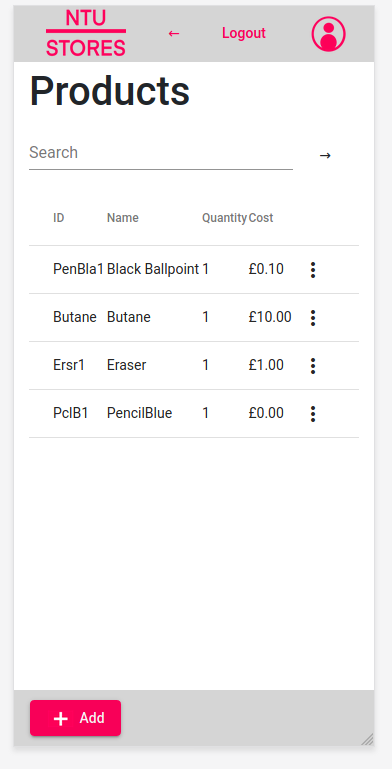Select the Butane product name cell
The image size is (392, 769).
(129, 317)
